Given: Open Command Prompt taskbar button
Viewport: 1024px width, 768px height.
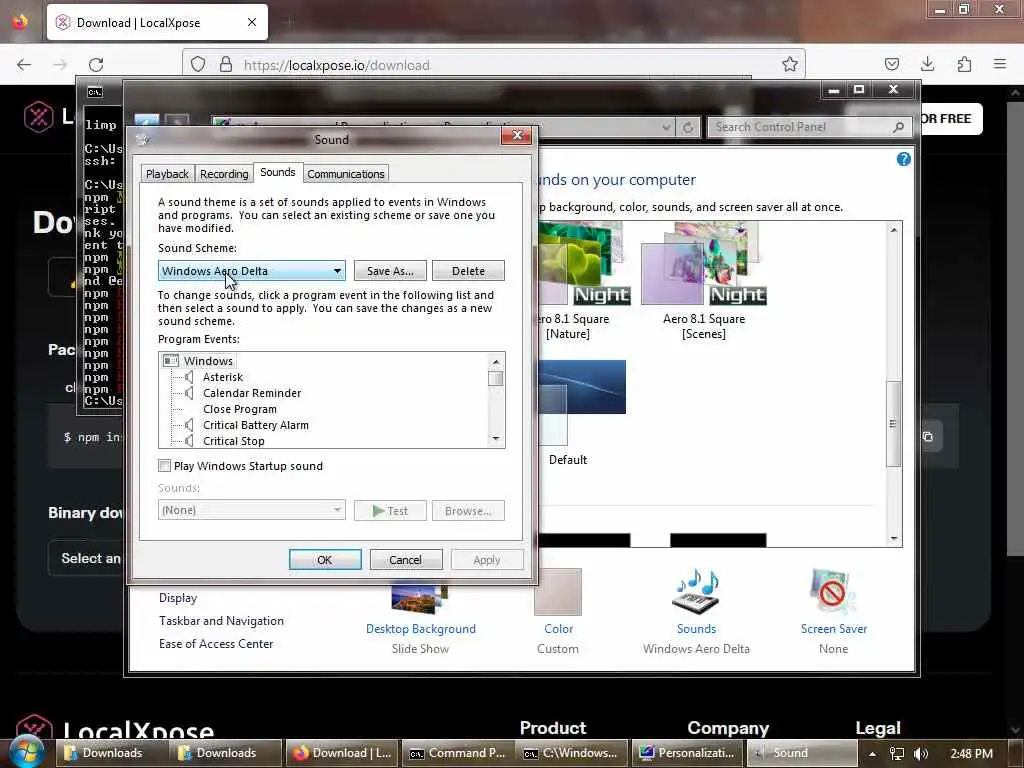Looking at the screenshot, I should click(x=458, y=753).
